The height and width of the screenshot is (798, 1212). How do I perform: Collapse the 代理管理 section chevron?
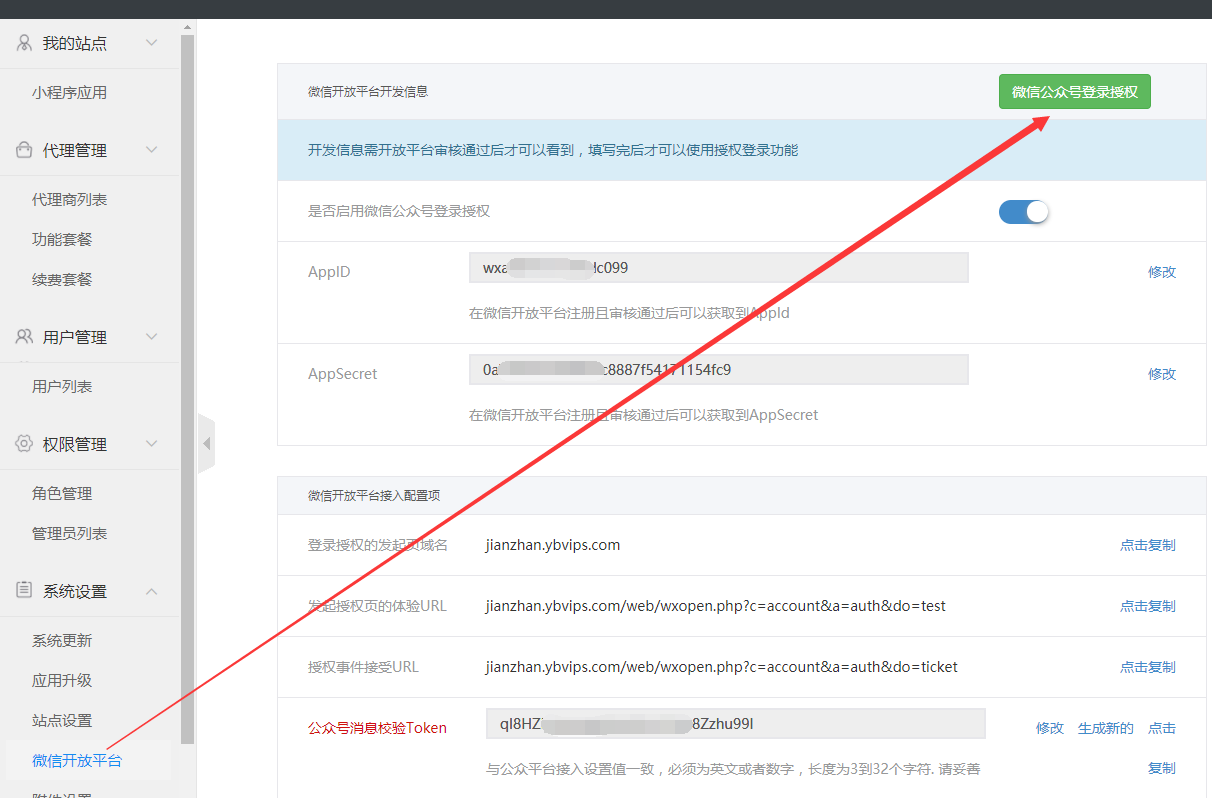(152, 150)
